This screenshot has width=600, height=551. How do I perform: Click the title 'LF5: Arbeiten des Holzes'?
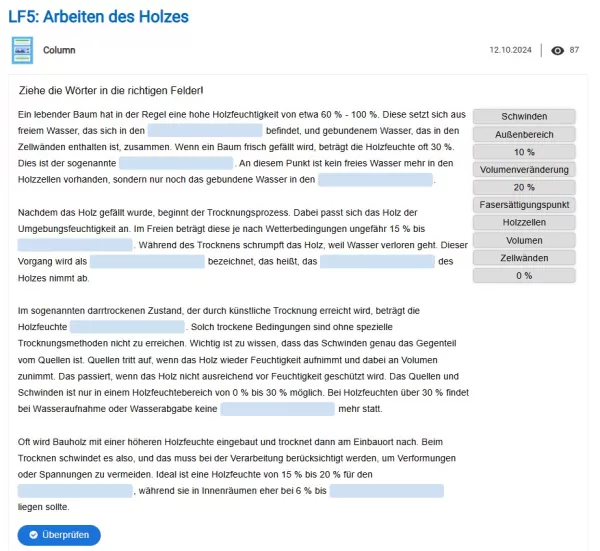98,17
